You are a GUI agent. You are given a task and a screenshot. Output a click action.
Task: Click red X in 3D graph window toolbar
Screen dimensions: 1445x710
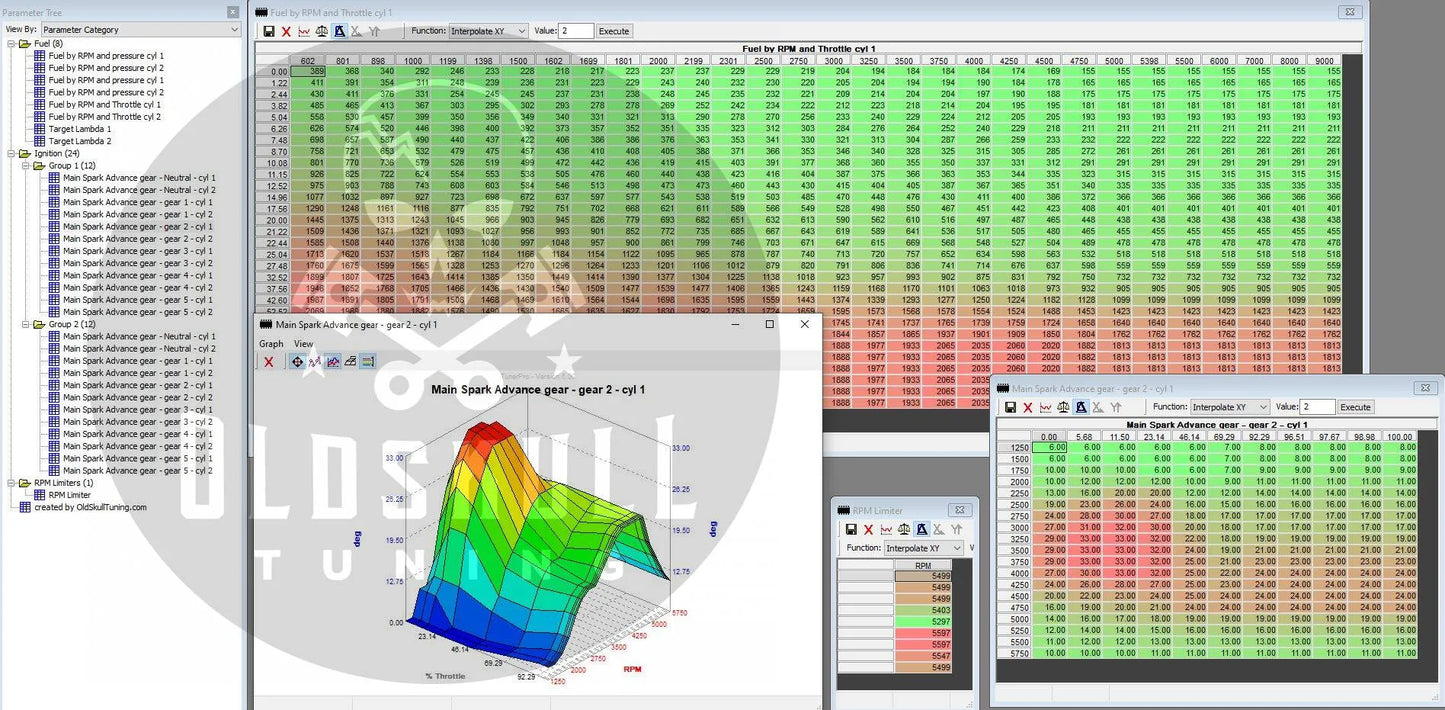pos(269,362)
